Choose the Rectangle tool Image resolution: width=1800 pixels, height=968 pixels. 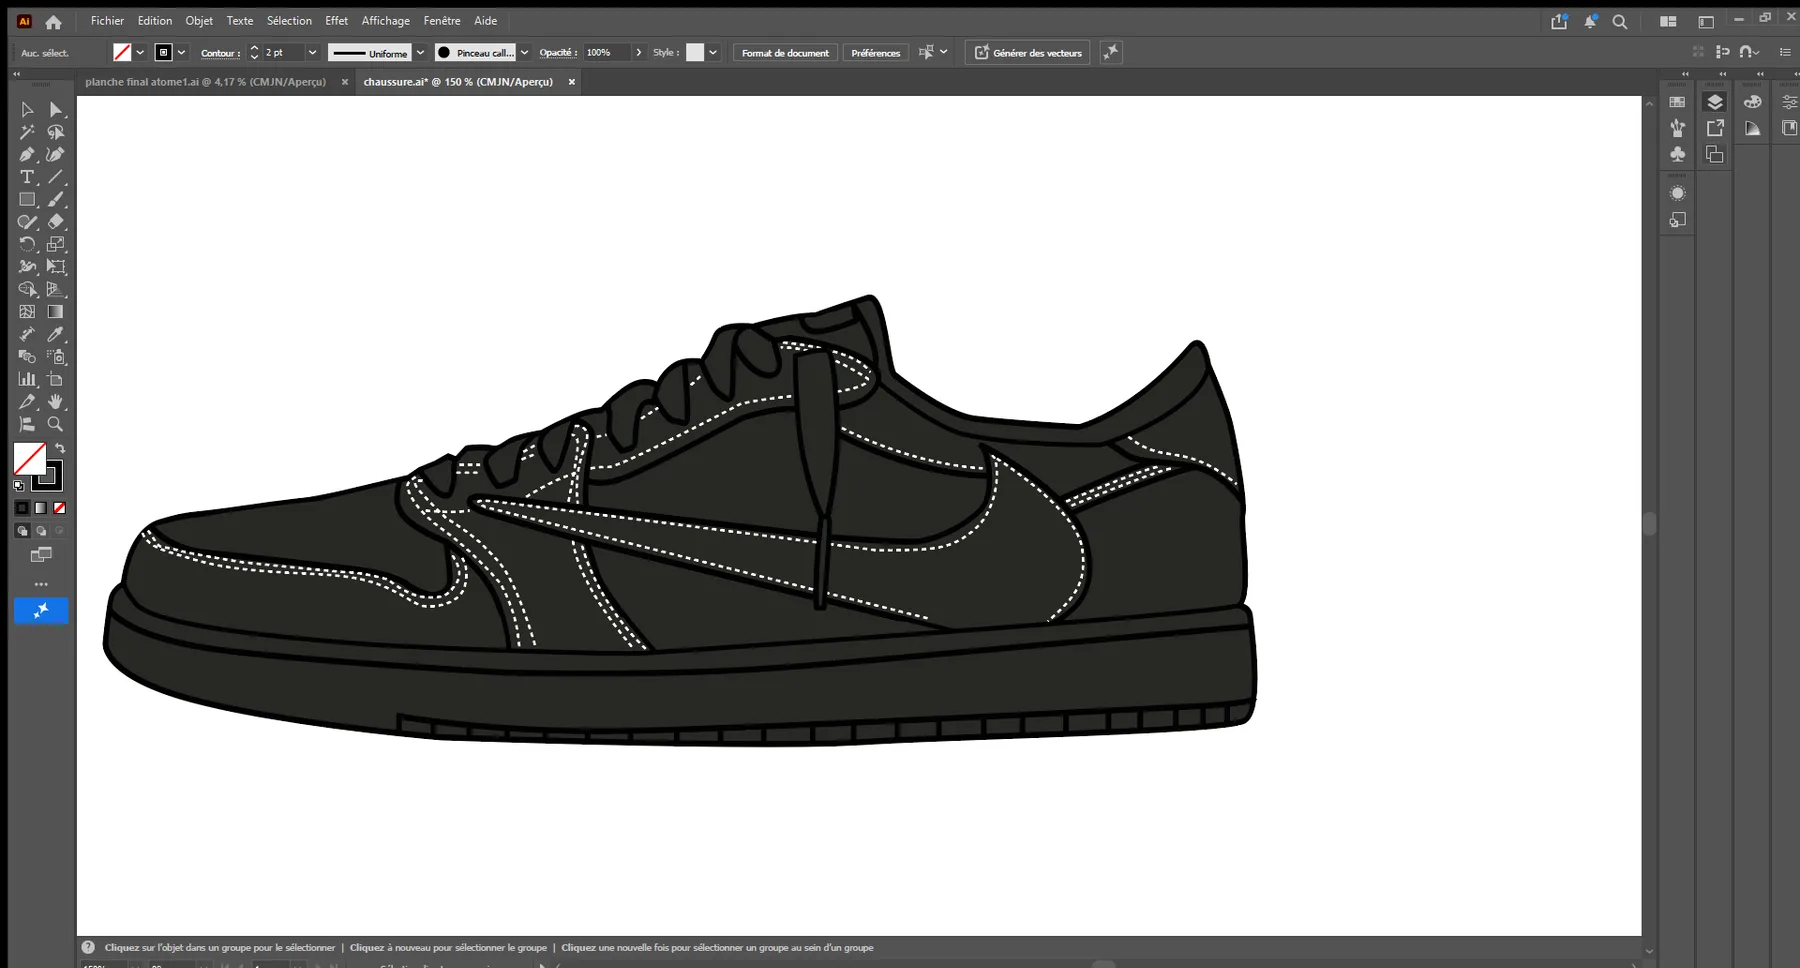coord(27,200)
